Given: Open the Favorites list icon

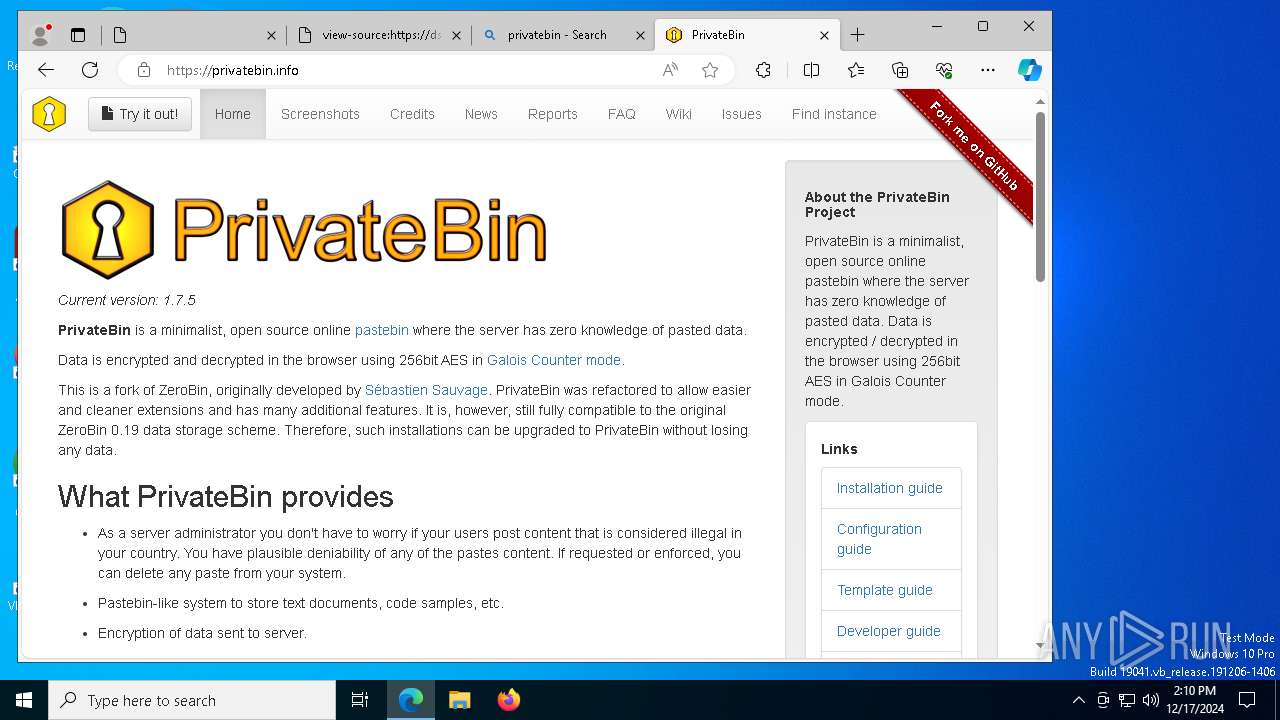Looking at the screenshot, I should tap(856, 70).
